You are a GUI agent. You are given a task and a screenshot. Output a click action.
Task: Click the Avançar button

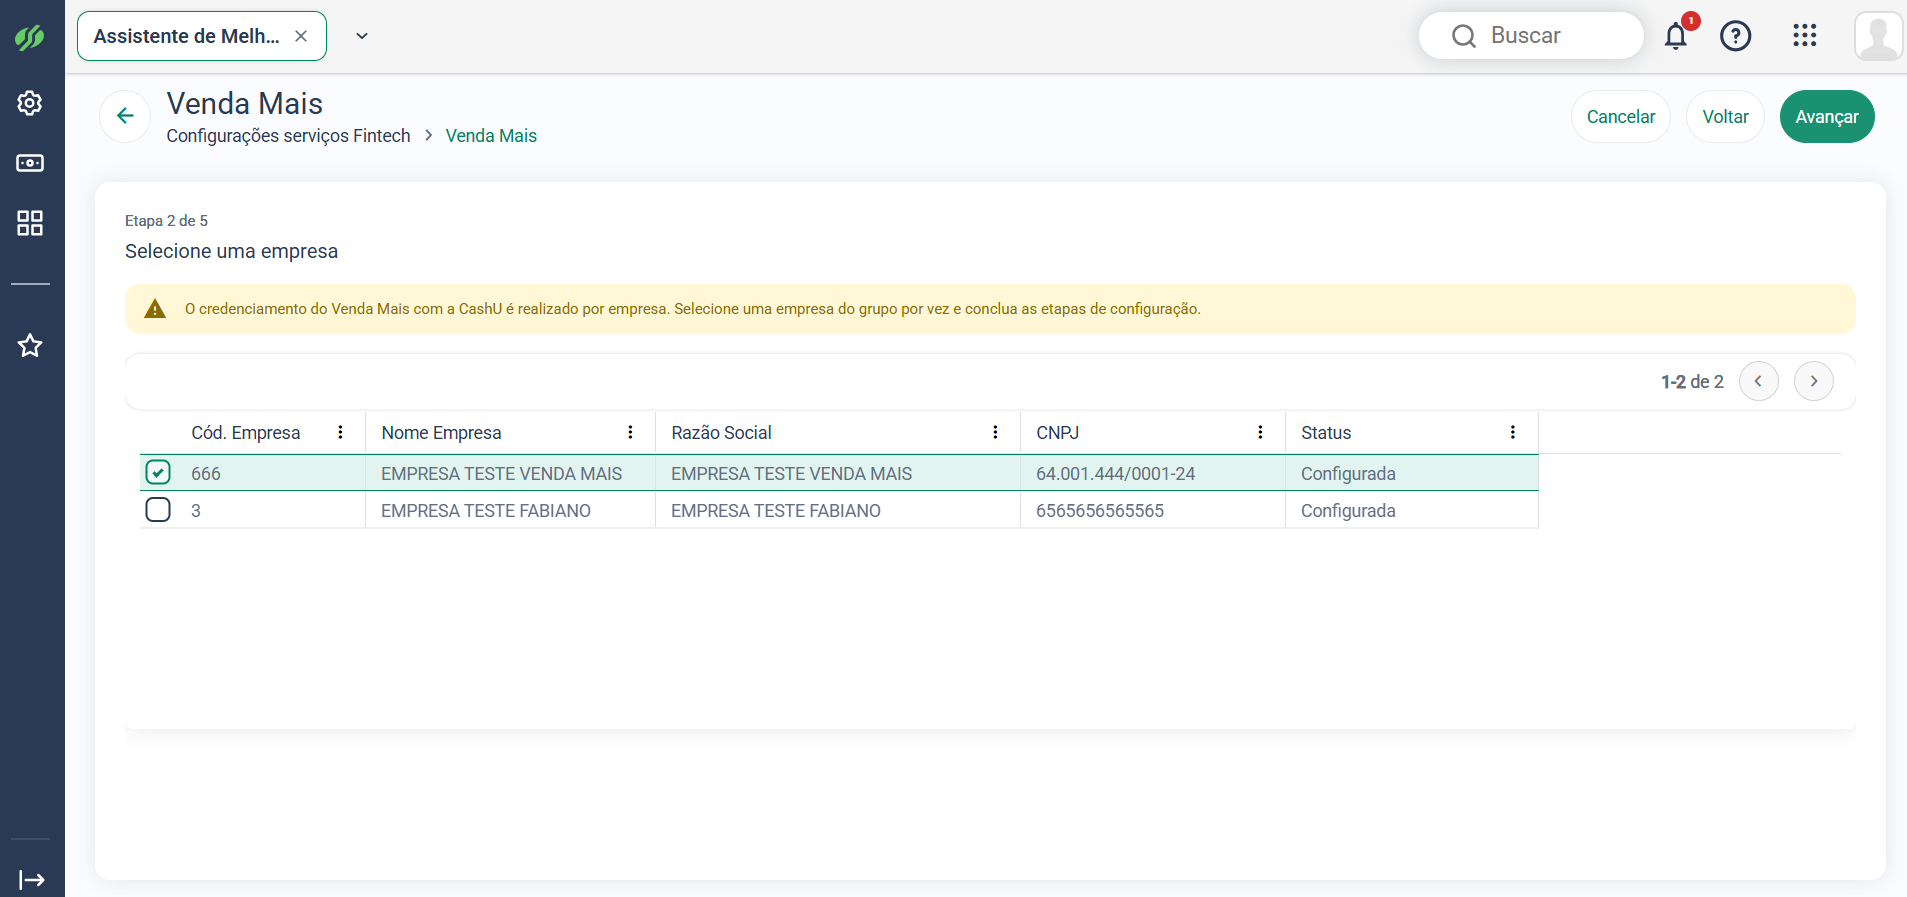click(x=1827, y=117)
